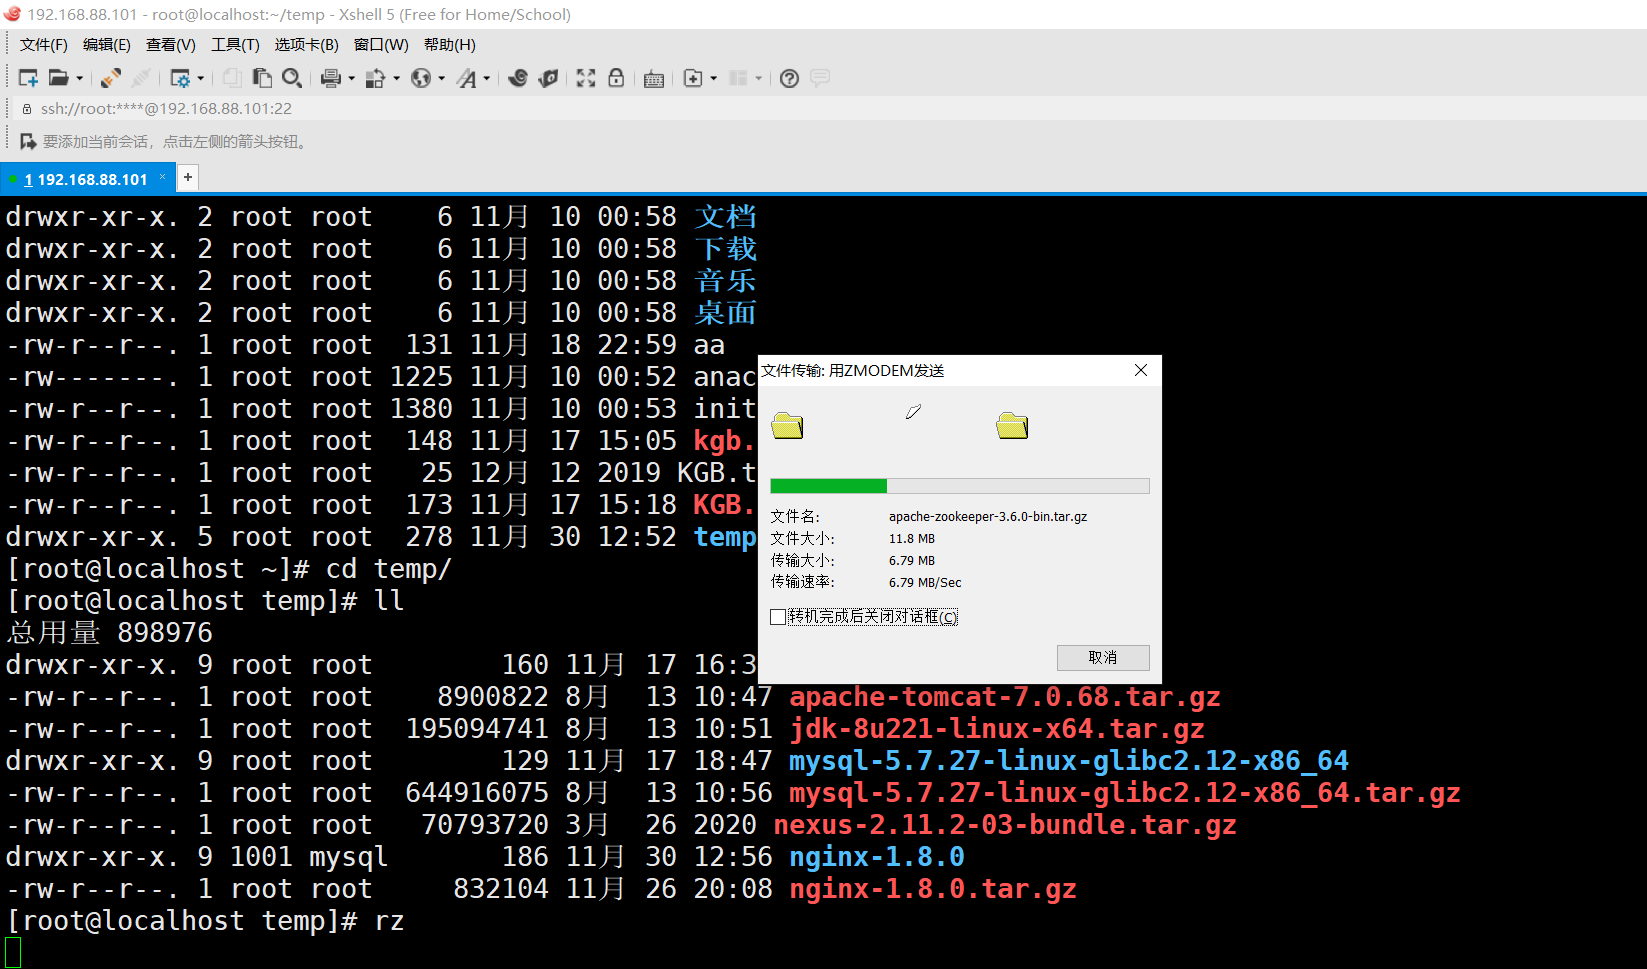Expand the new tab dropdown arrow

[713, 78]
